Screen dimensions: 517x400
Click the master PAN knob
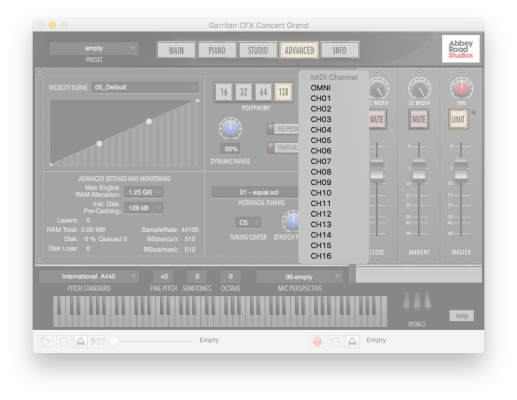pyautogui.click(x=461, y=89)
